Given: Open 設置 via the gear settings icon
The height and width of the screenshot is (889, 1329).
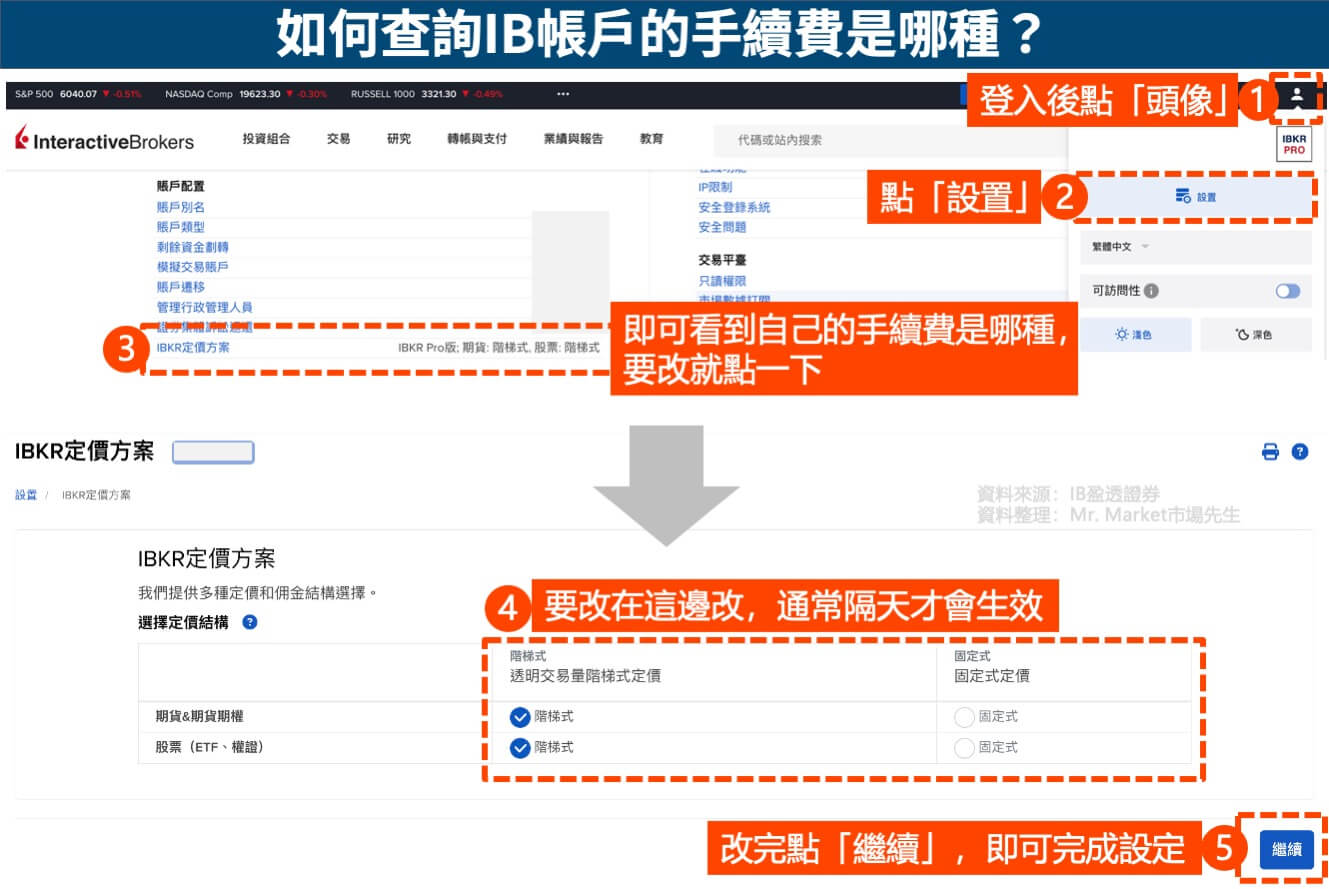Looking at the screenshot, I should 1196,196.
